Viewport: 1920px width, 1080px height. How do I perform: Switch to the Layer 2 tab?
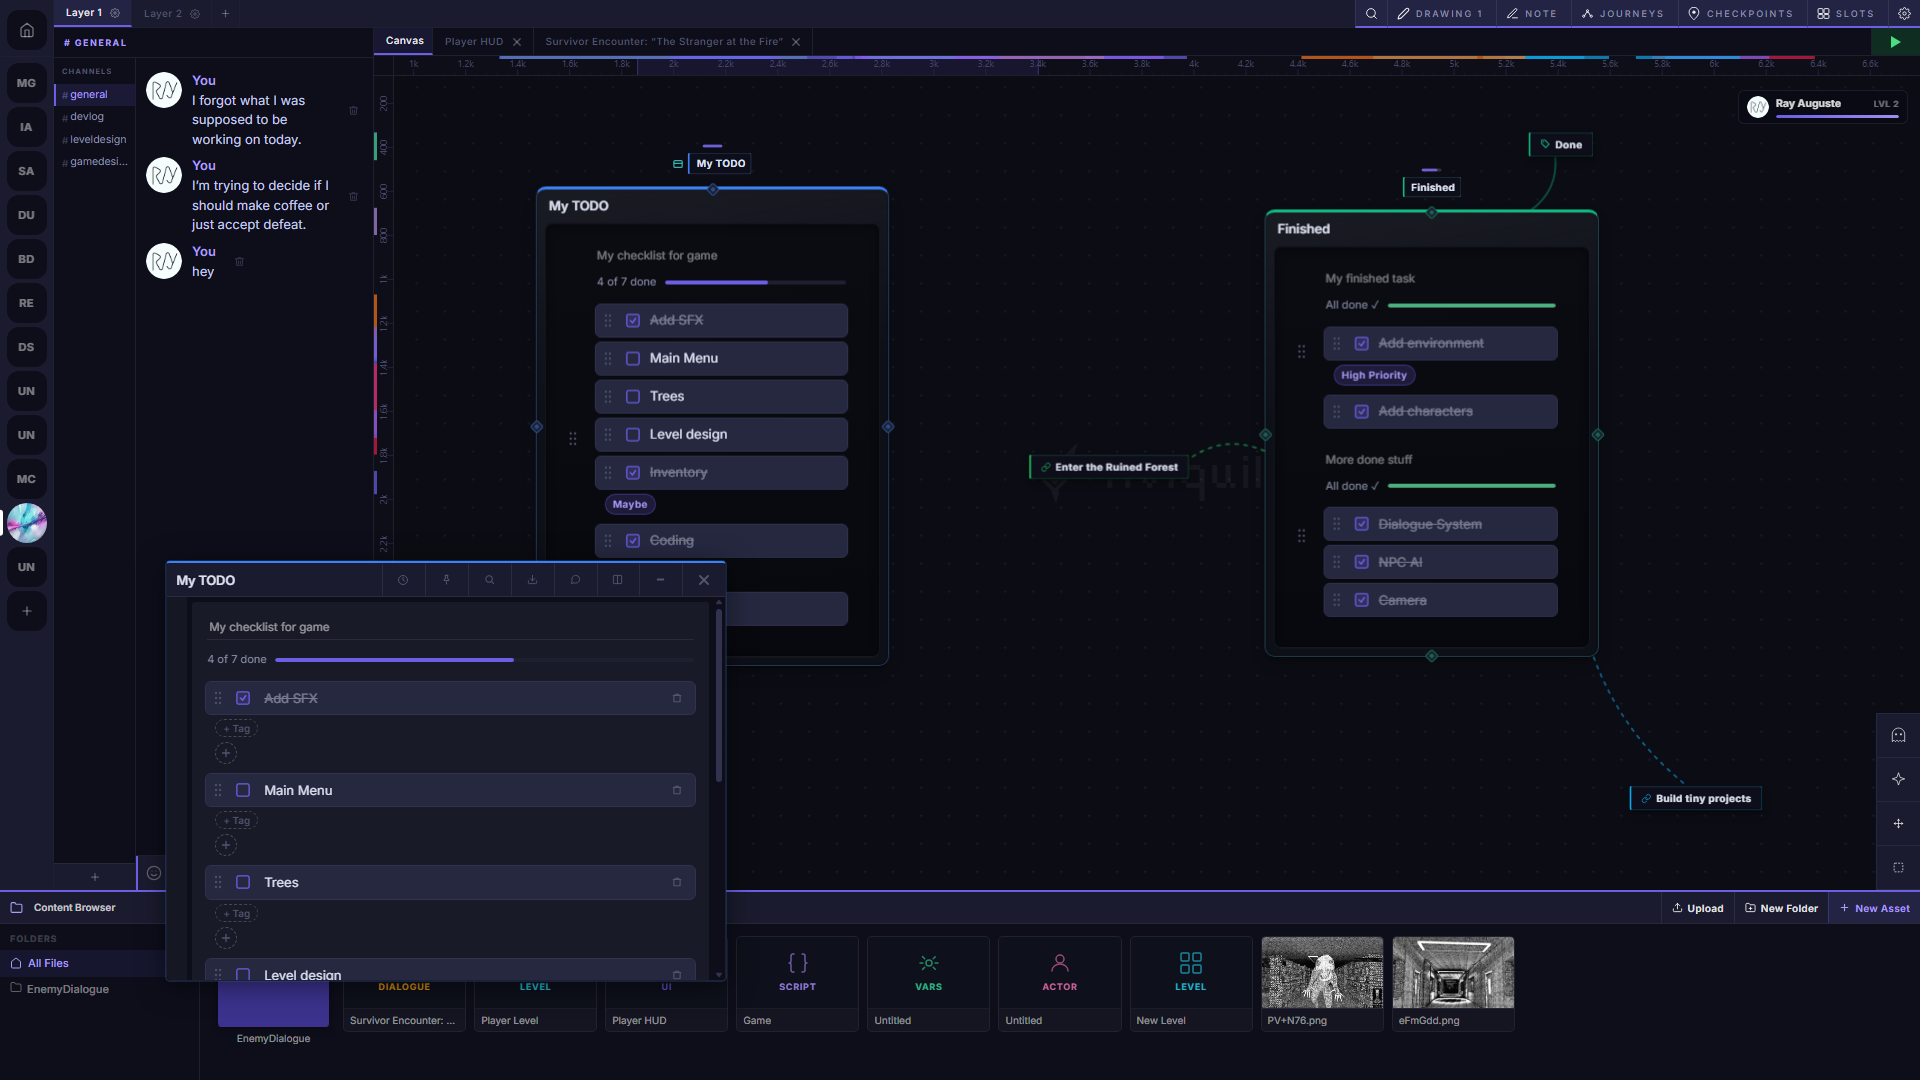coord(163,14)
